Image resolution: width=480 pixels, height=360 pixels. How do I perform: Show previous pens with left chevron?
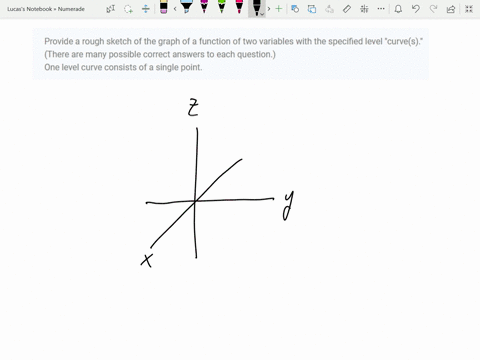click(x=175, y=9)
